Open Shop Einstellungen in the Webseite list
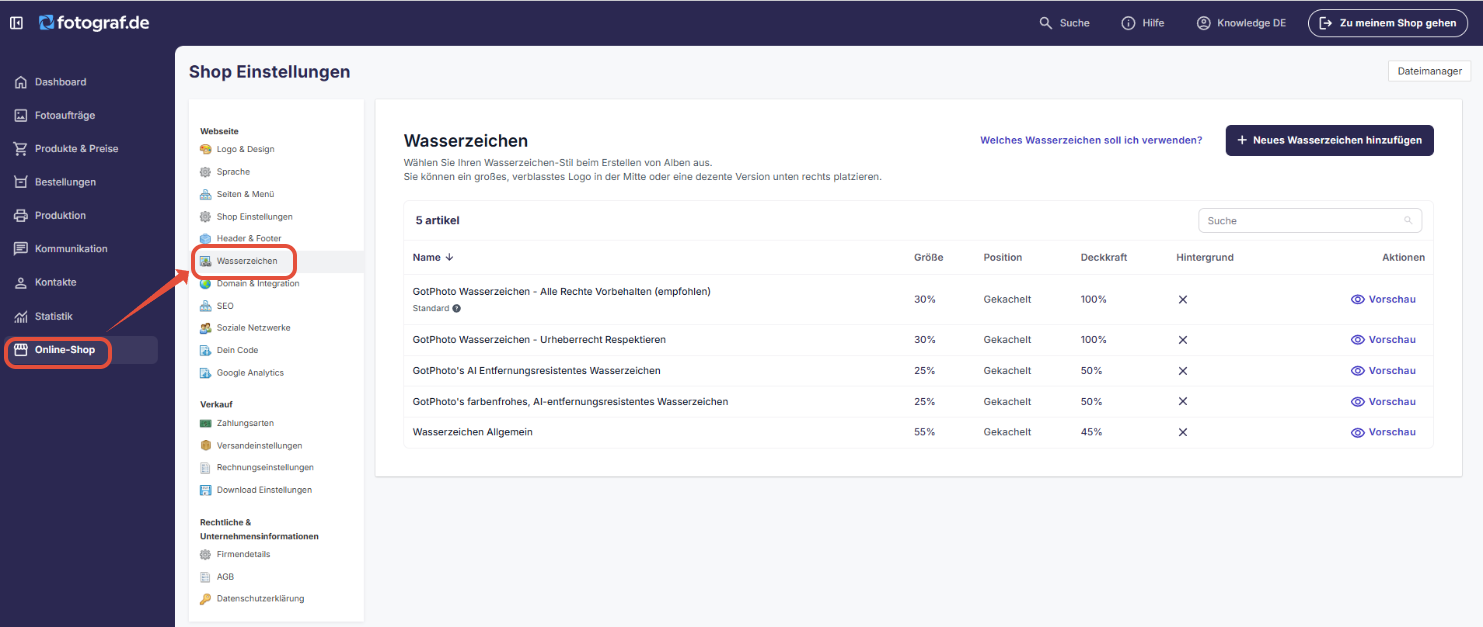The height and width of the screenshot is (627, 1483). tap(254, 216)
